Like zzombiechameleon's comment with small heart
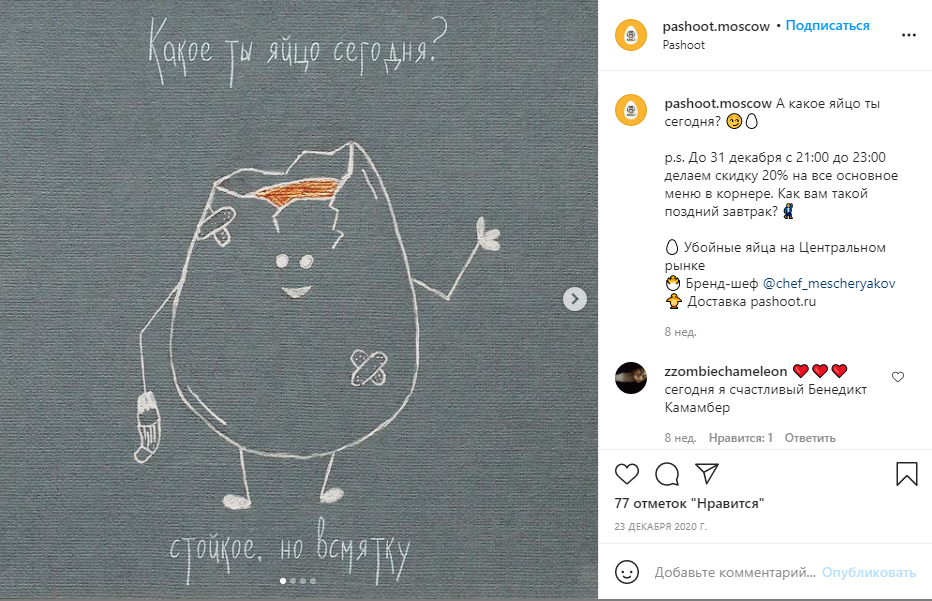This screenshot has height=601, width=932. [898, 377]
